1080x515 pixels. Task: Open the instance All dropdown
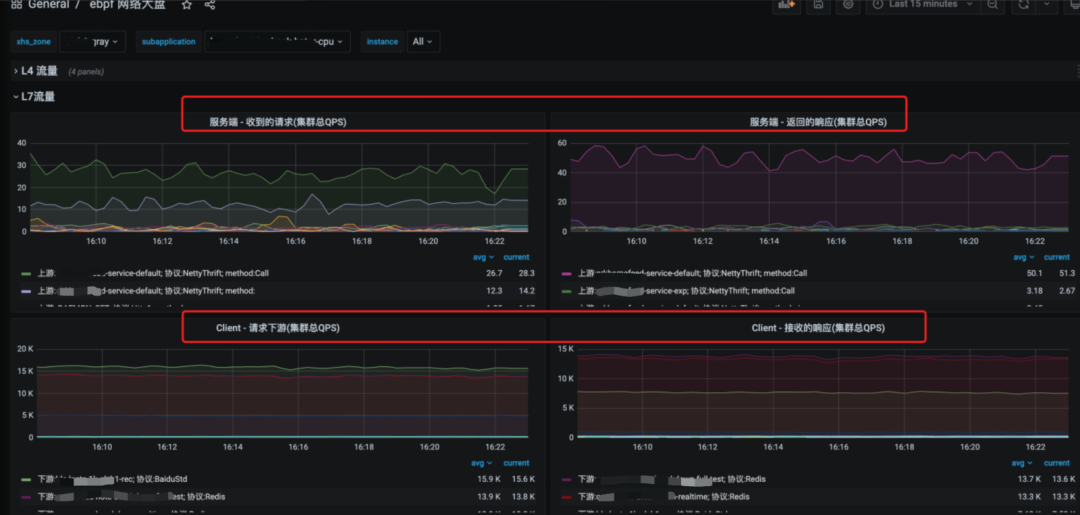423,41
